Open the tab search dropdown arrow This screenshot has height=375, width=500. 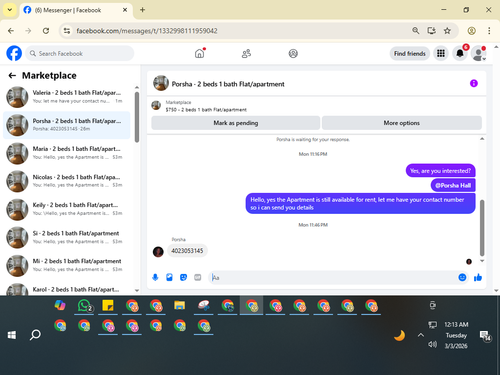coord(10,10)
